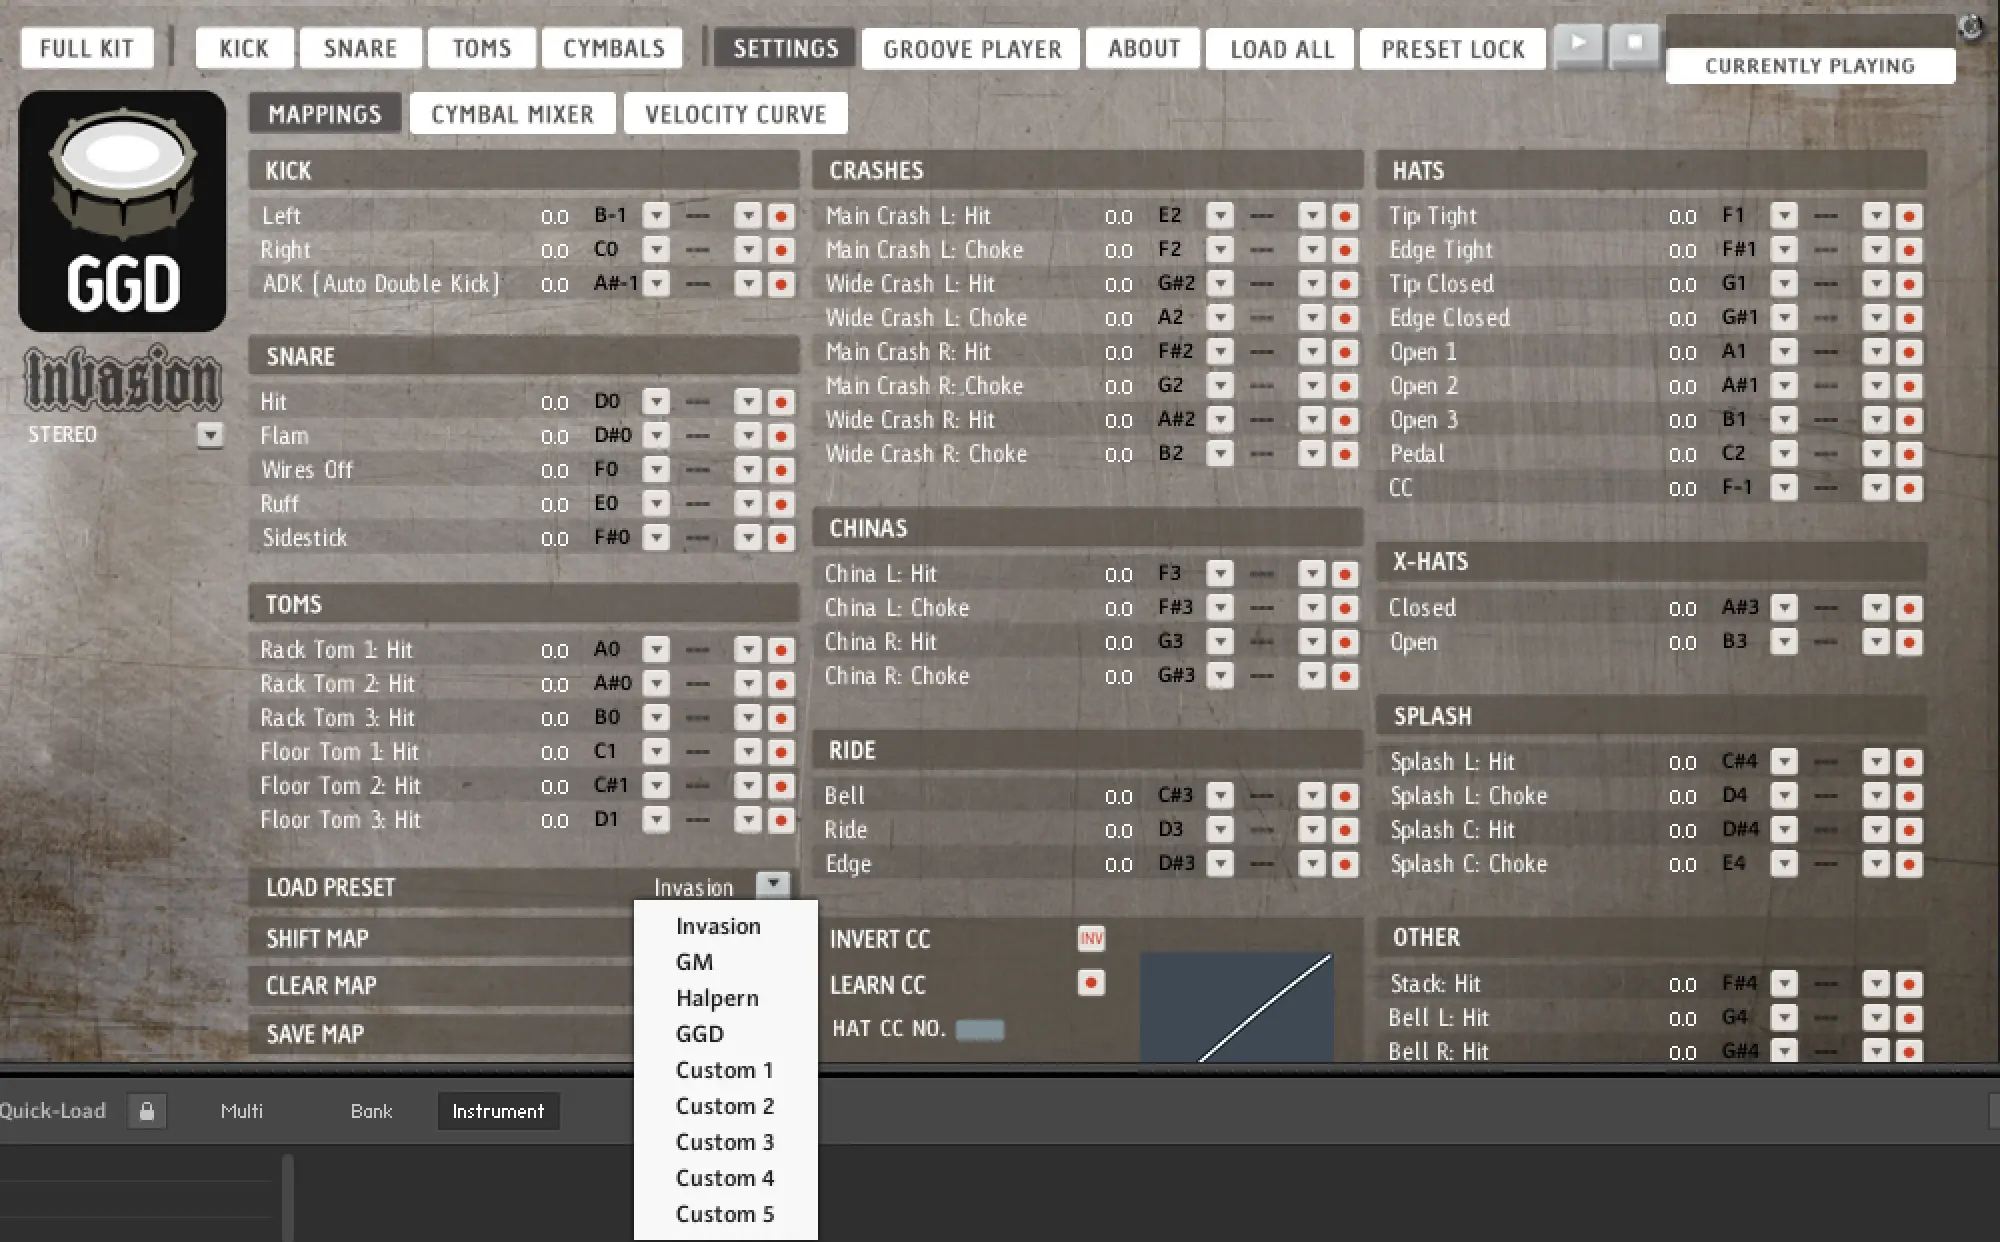This screenshot has width=2000, height=1242.
Task: Toggle the INV invert CC button
Action: (x=1091, y=938)
